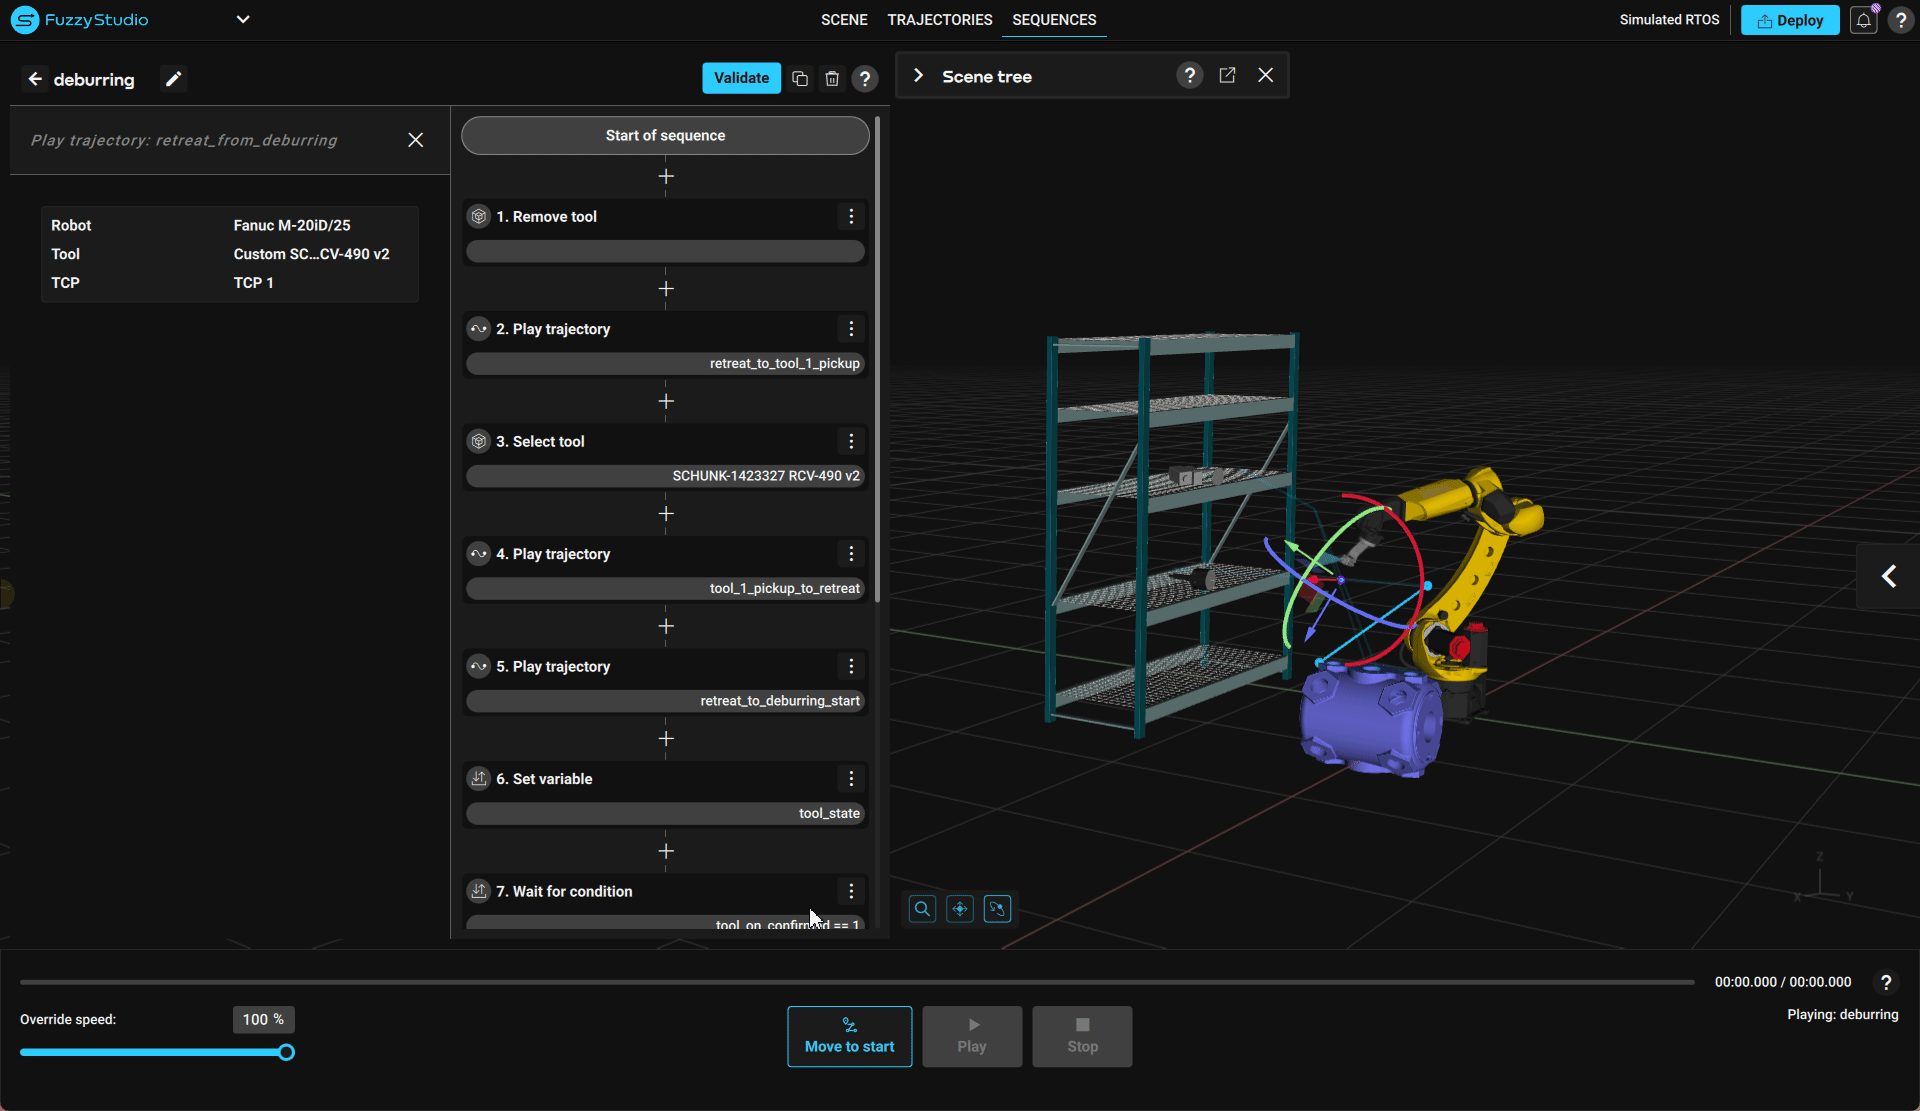Click the Override speed slider handle
This screenshot has width=1920, height=1111.
[286, 1052]
